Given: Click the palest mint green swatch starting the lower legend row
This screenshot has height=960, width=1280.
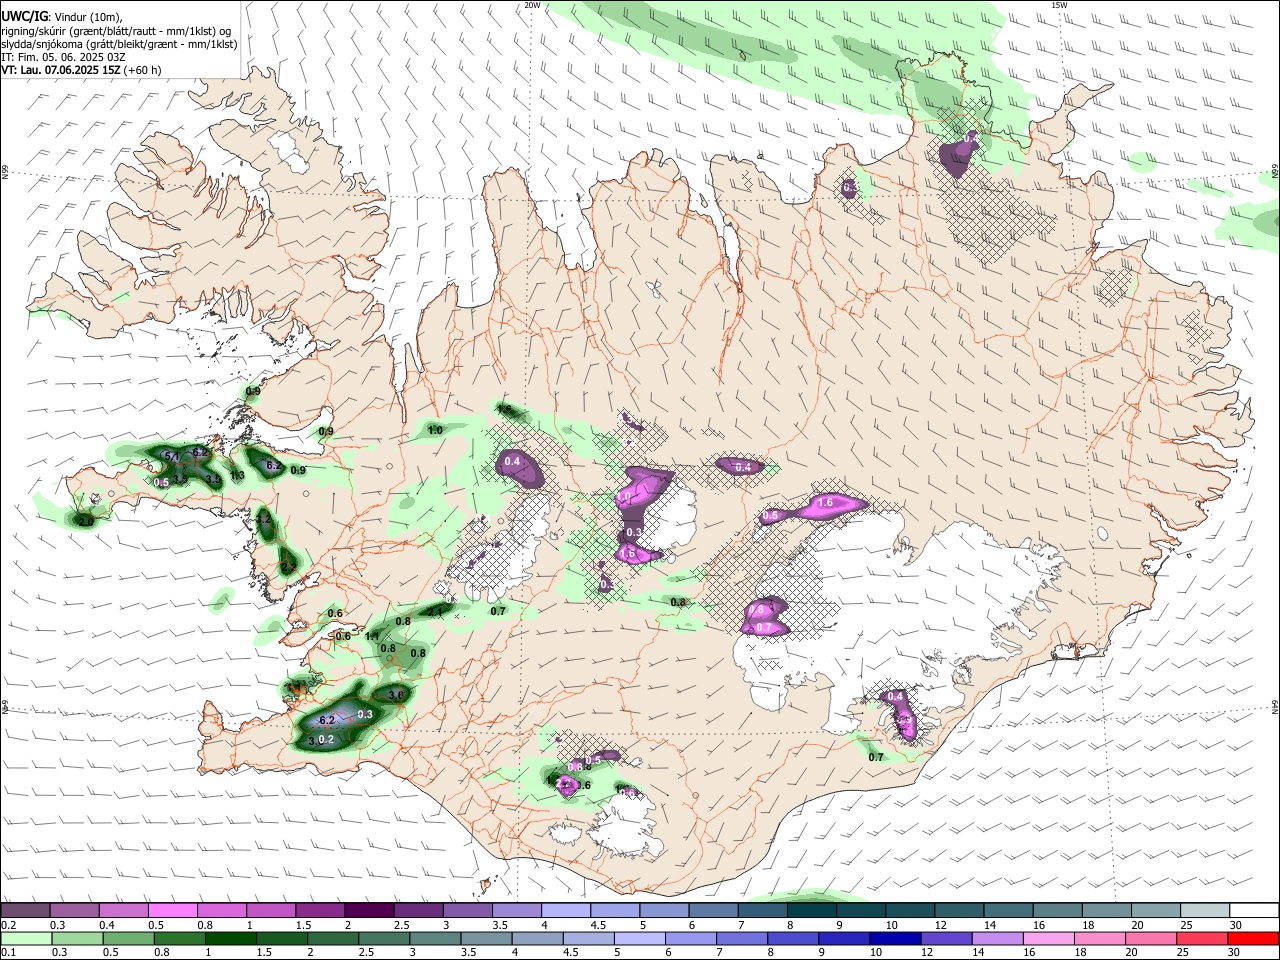Looking at the screenshot, I should tap(26, 938).
